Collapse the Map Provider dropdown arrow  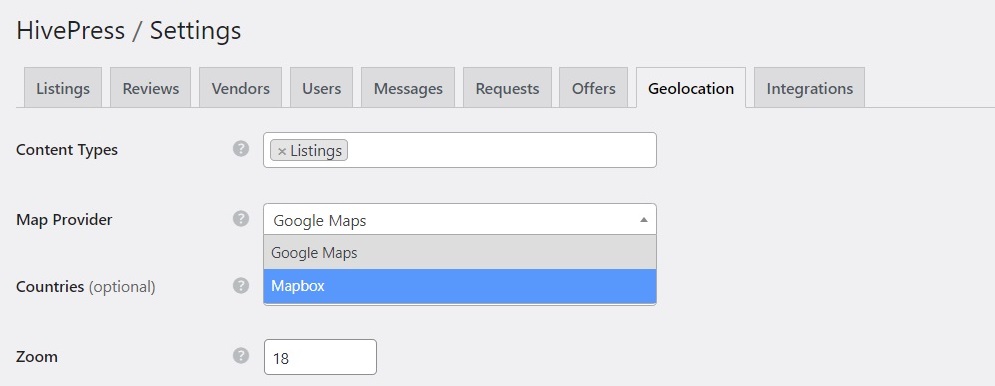point(643,220)
